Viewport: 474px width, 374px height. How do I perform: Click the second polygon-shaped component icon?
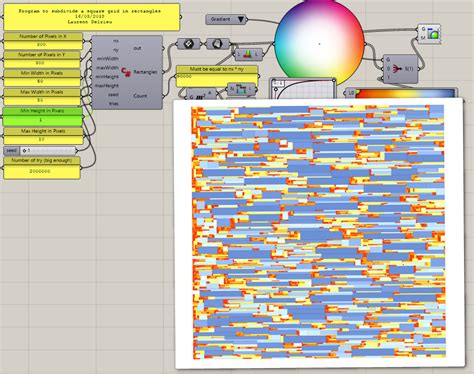point(217,44)
